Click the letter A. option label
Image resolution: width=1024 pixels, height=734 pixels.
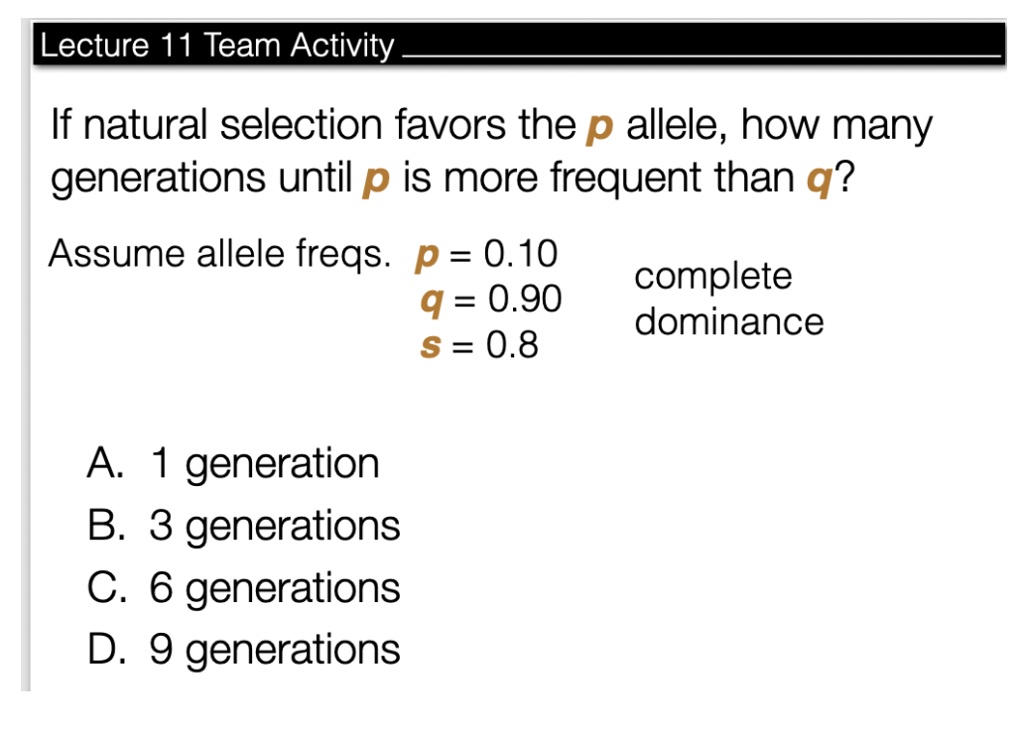[104, 463]
